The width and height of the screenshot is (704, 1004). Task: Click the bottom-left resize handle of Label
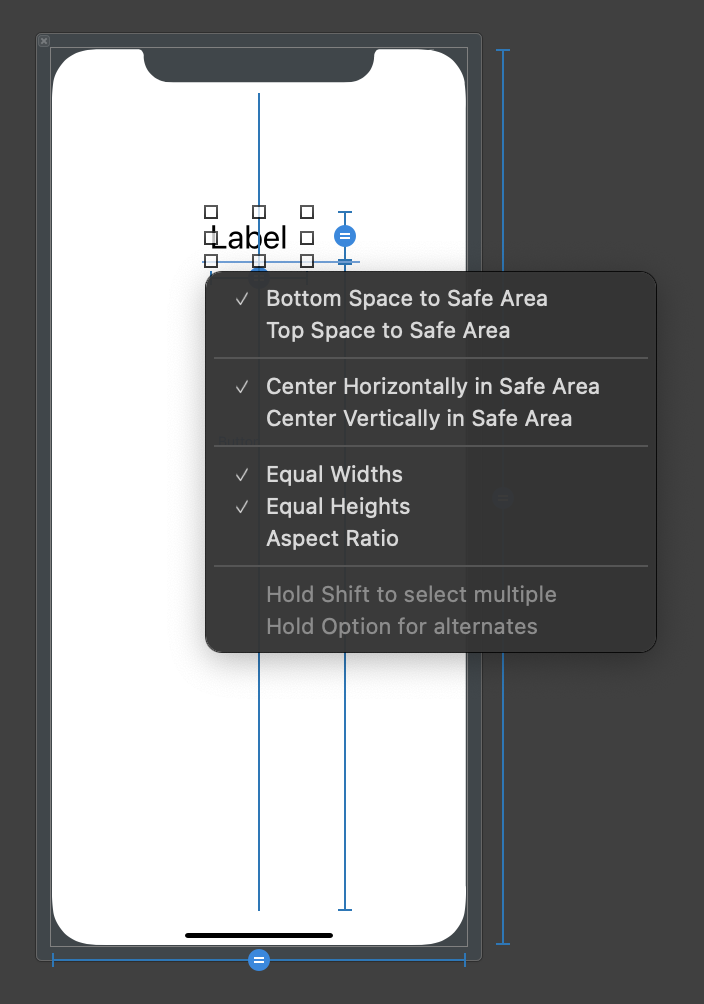coord(211,261)
